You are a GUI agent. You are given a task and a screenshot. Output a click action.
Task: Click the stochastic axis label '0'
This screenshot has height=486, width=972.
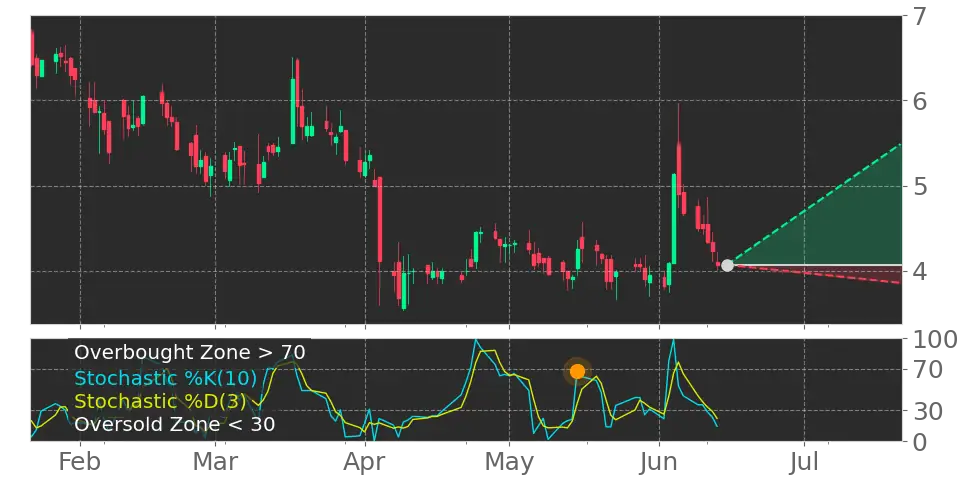point(920,442)
